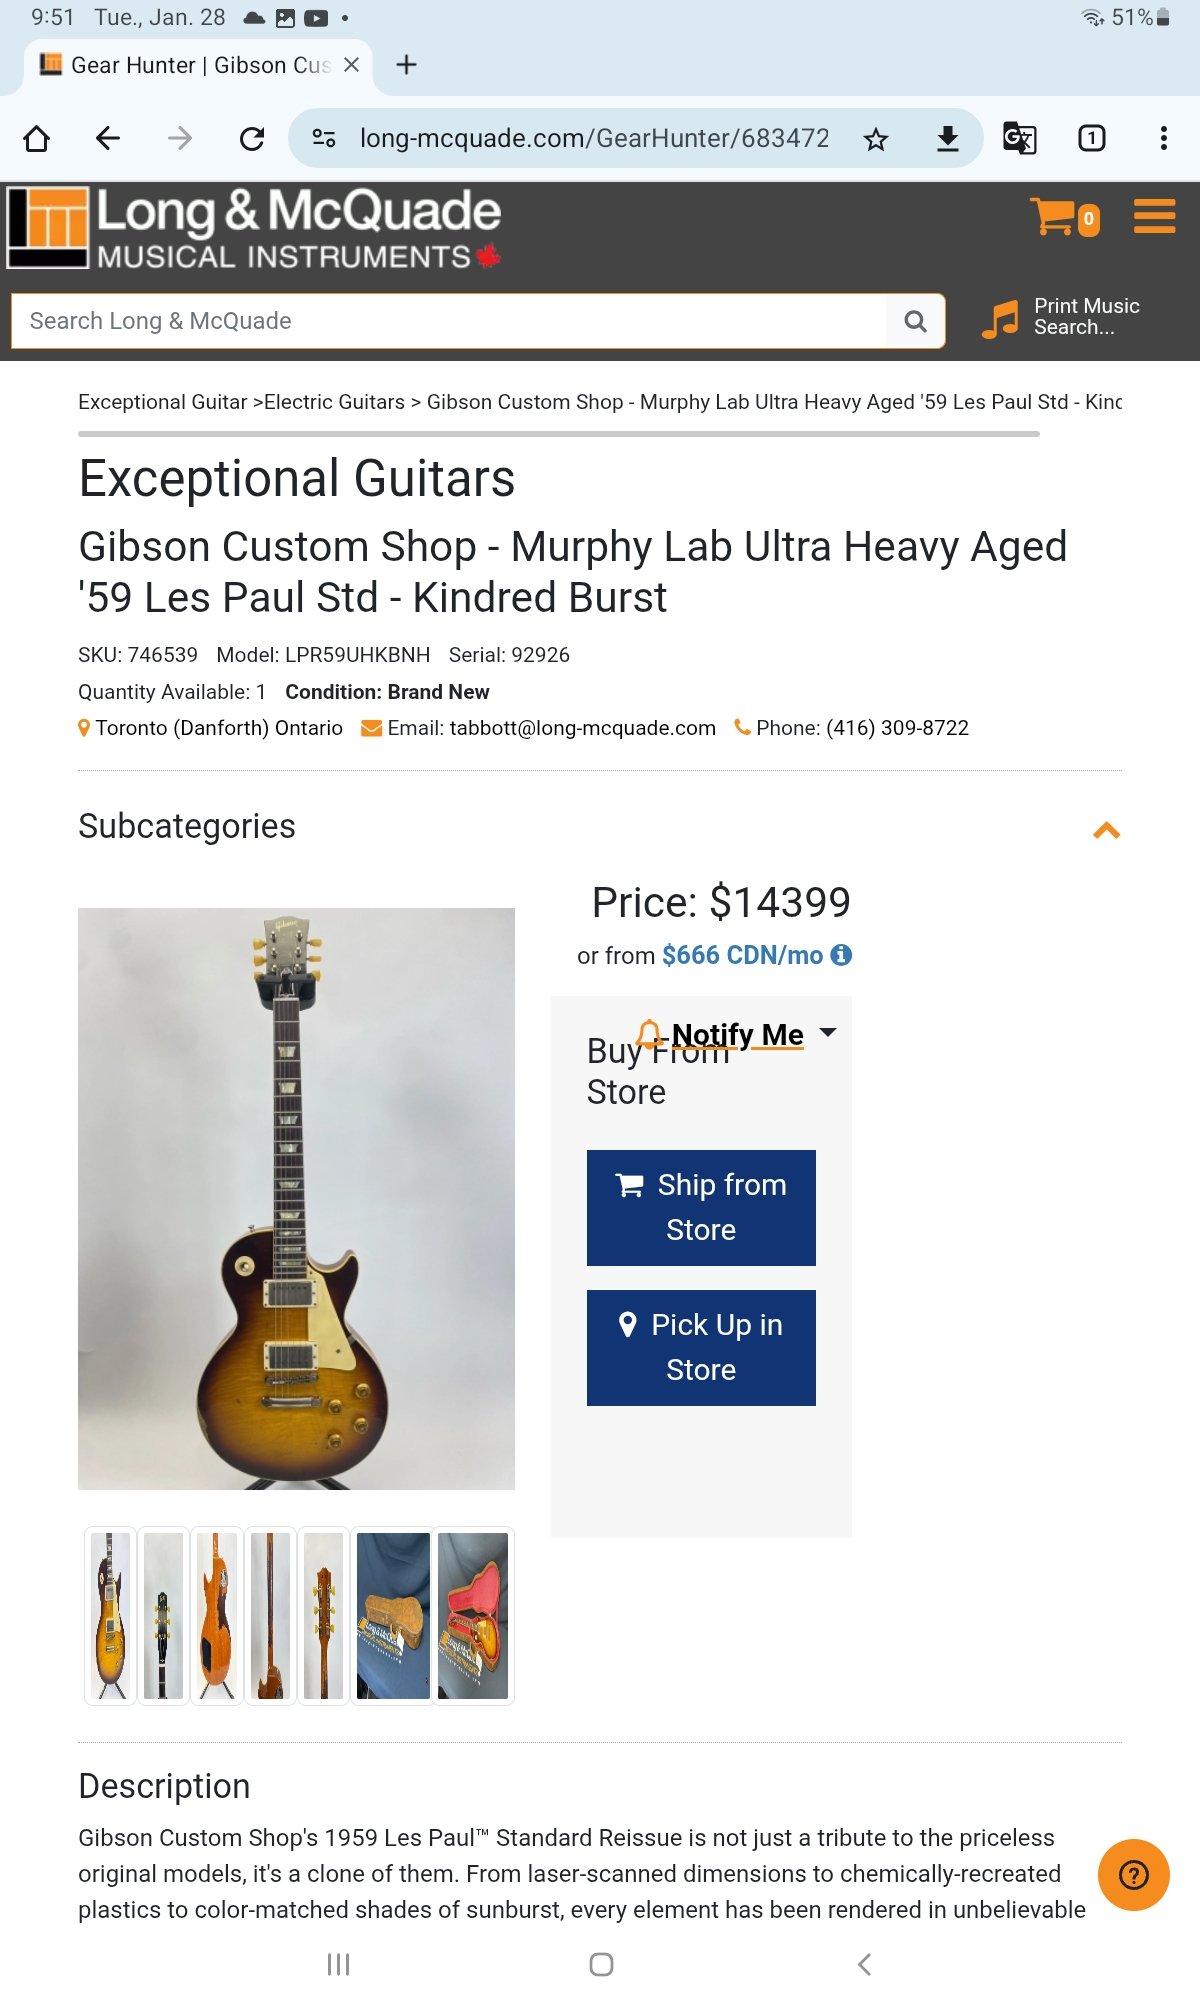The image size is (1200, 2000).
Task: Open browser three-dot overflow menu
Action: (x=1163, y=138)
